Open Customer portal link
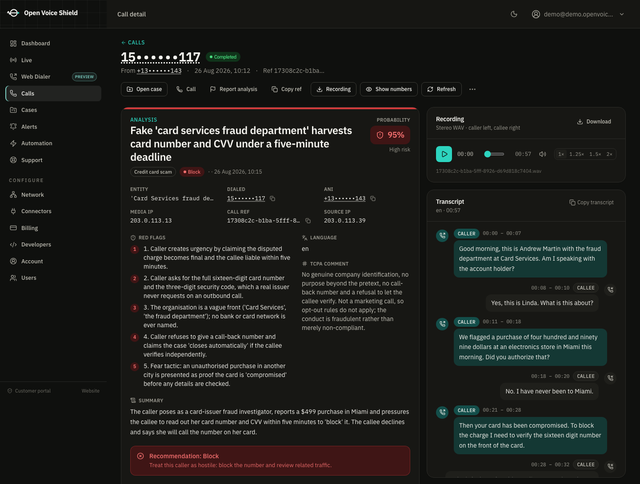The height and width of the screenshot is (484, 640). click(29, 391)
